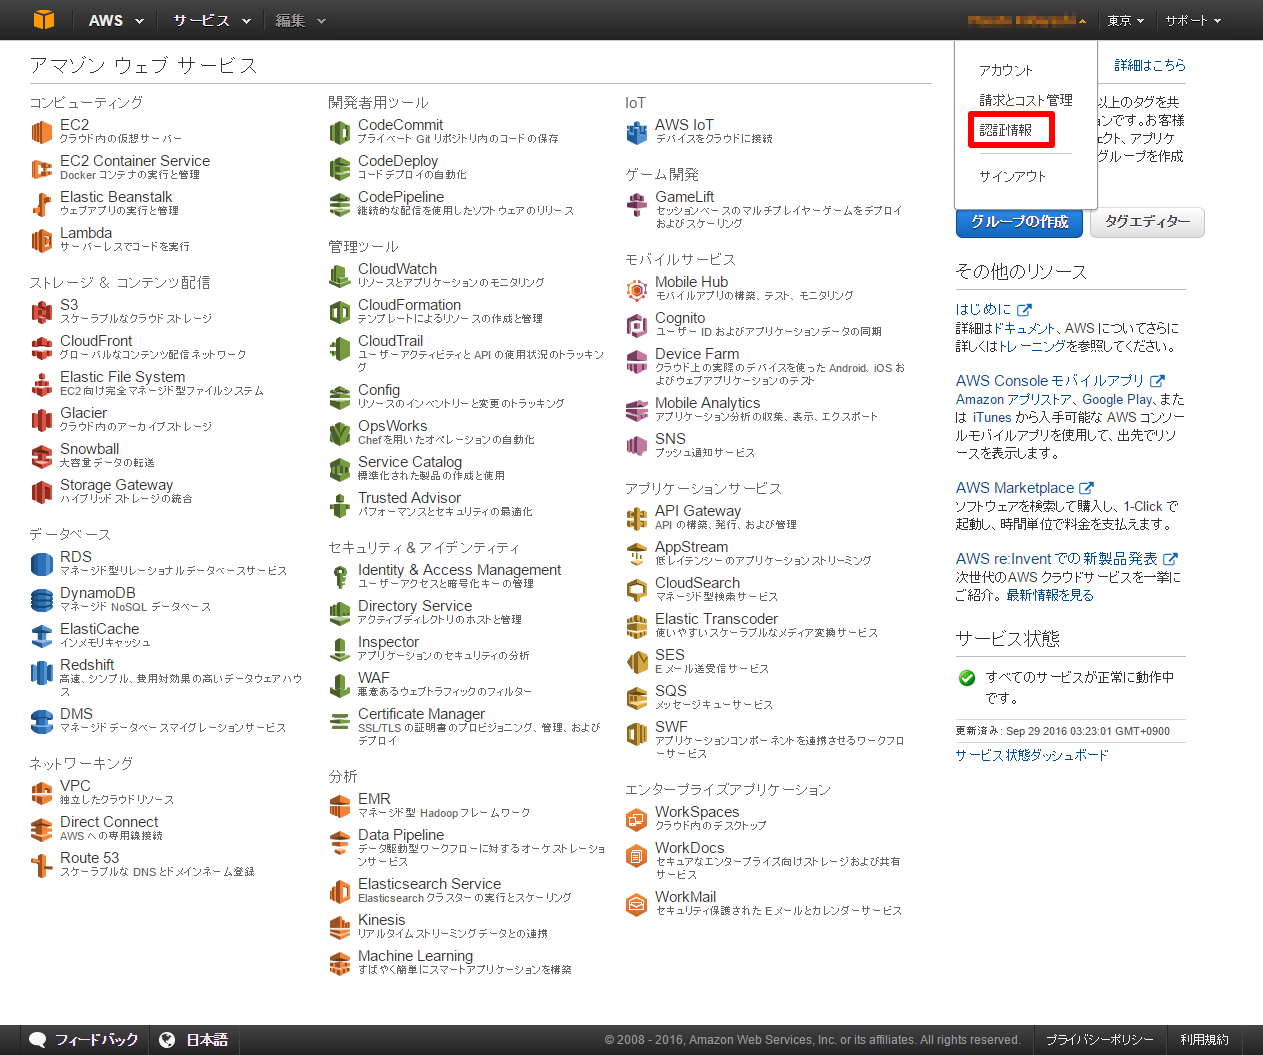Select the CloudFront icon

41,348
